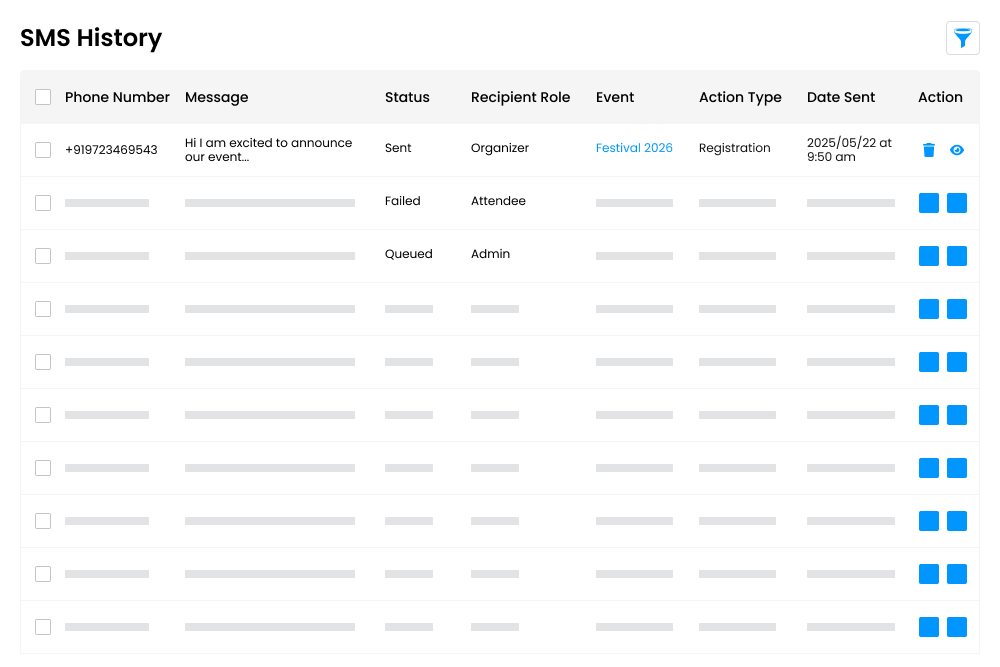This screenshot has width=1000, height=667.
Task: Check the row for phone number +919723469543
Action: pos(43,149)
